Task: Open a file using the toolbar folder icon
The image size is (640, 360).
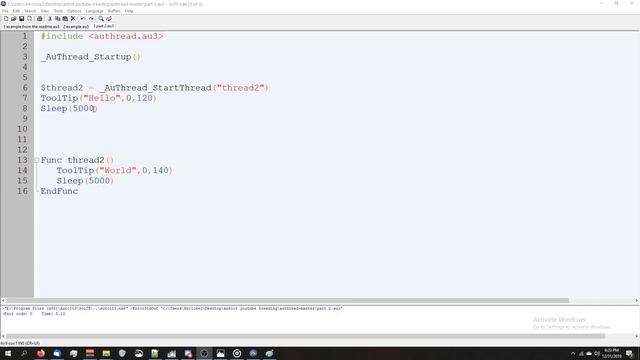Action: (x=13, y=19)
